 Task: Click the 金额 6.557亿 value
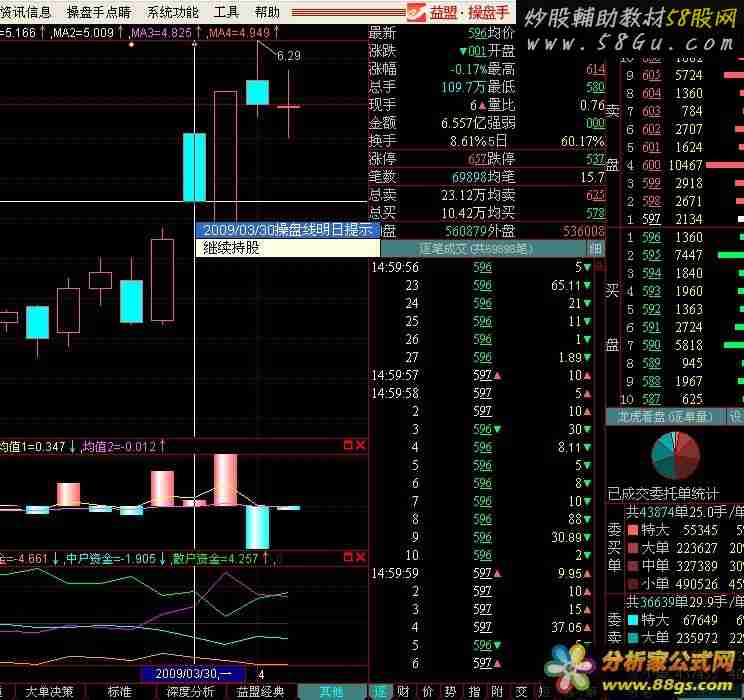tap(464, 123)
